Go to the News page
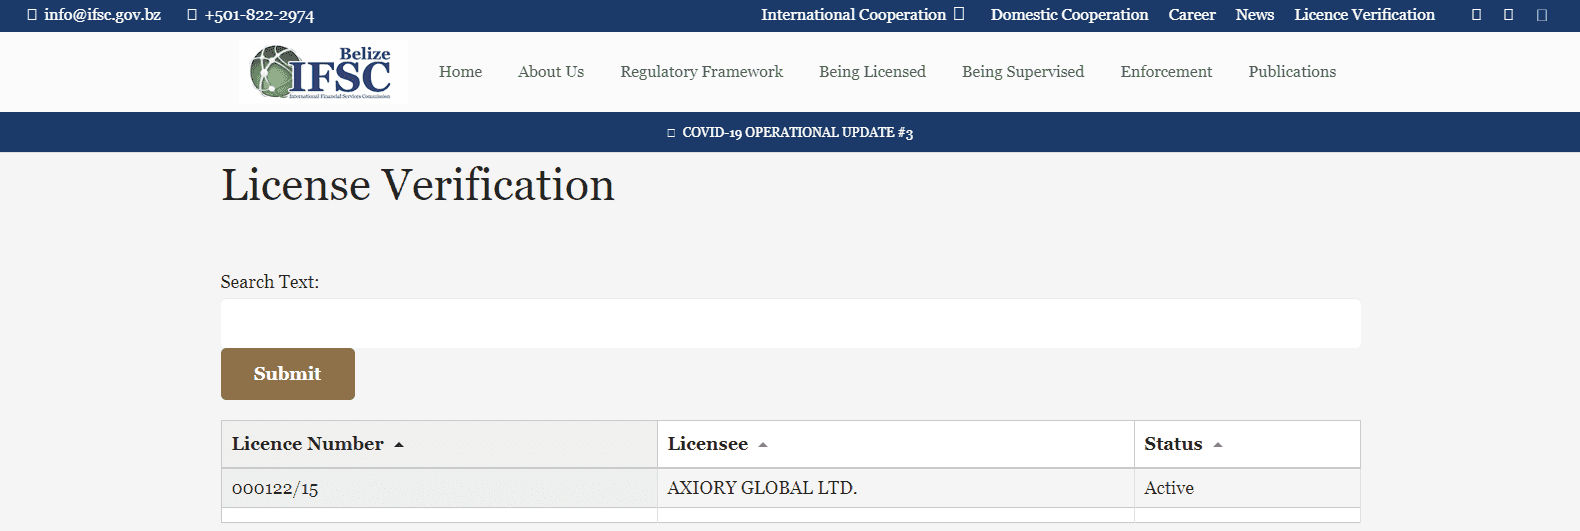The height and width of the screenshot is (531, 1580). click(1255, 15)
